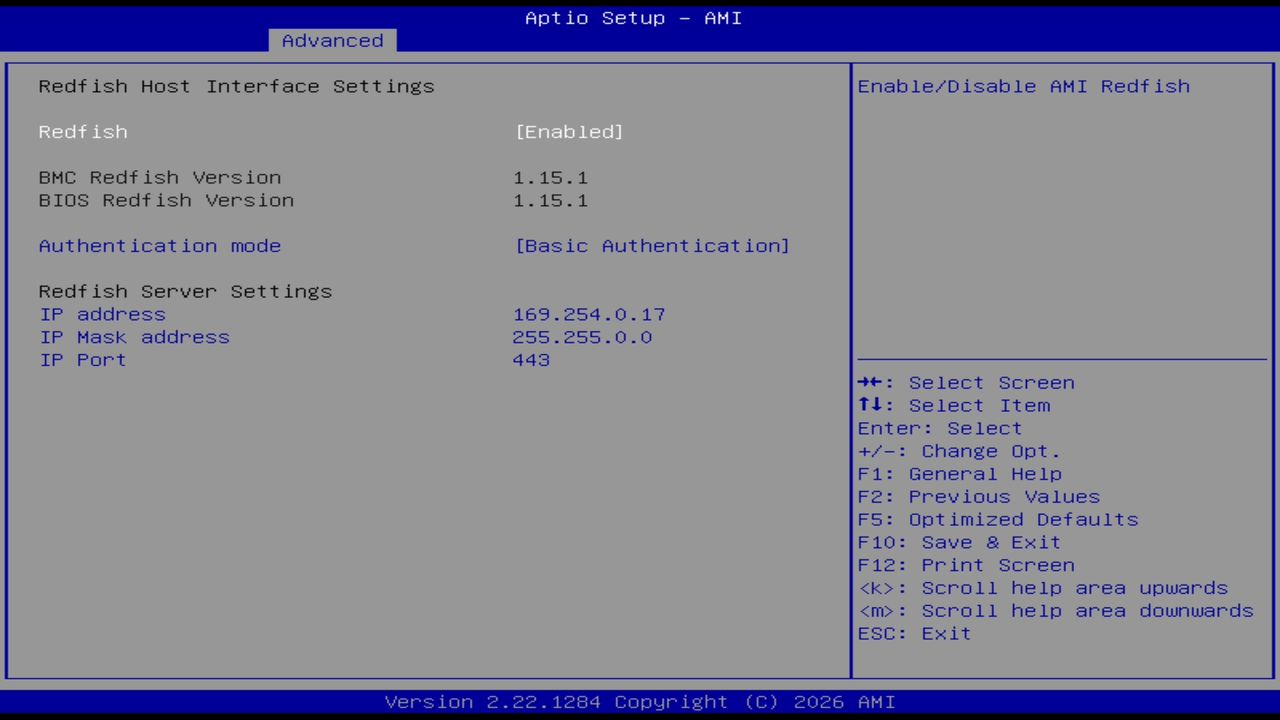The height and width of the screenshot is (720, 1280).
Task: Select the Redfish setting label
Action: click(x=83, y=132)
